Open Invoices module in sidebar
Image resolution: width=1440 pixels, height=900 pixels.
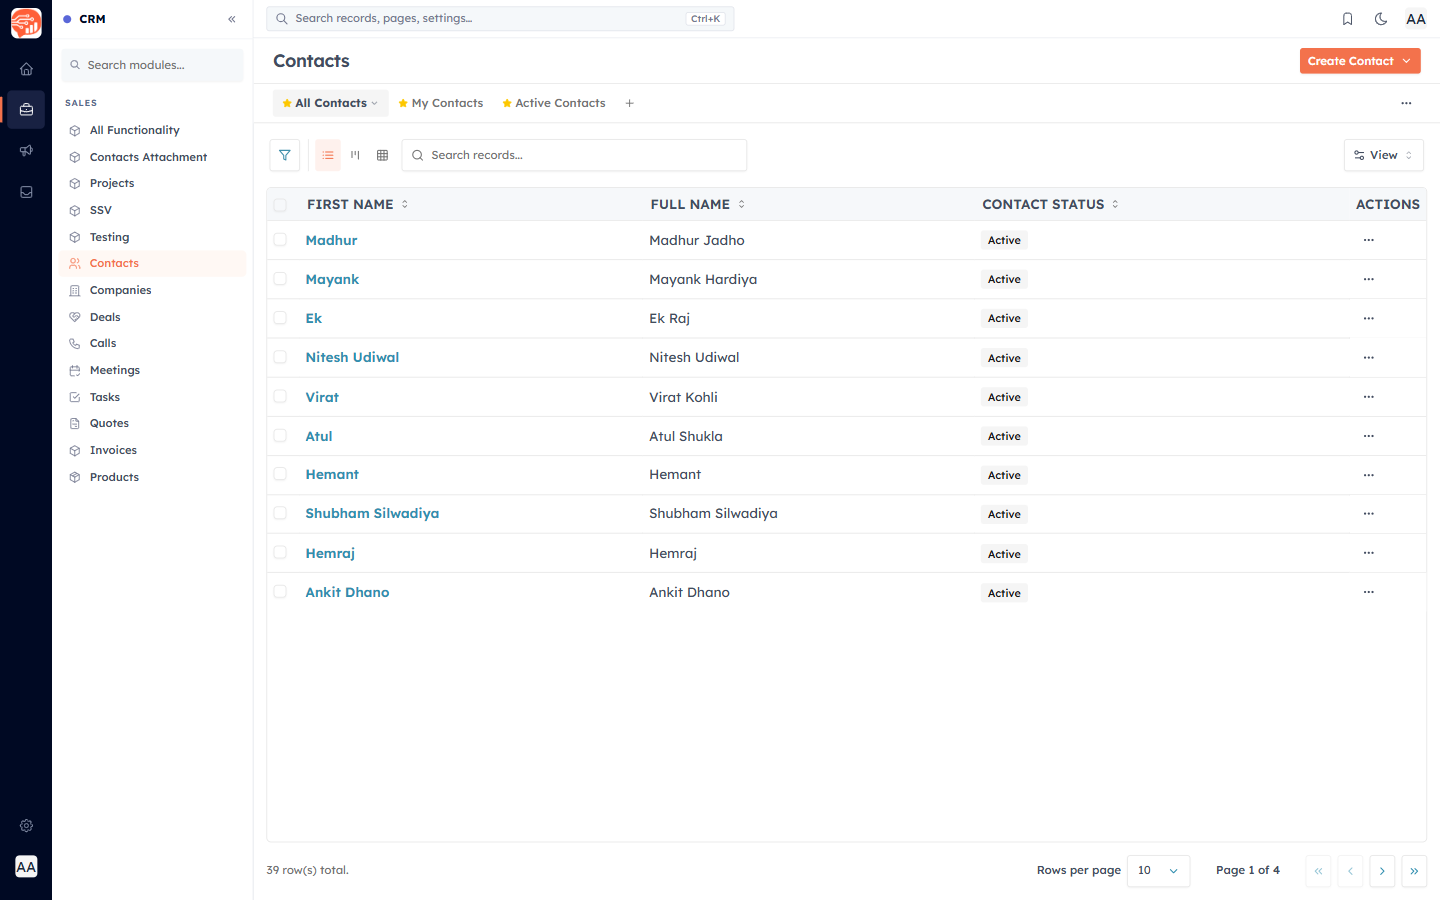(152, 450)
